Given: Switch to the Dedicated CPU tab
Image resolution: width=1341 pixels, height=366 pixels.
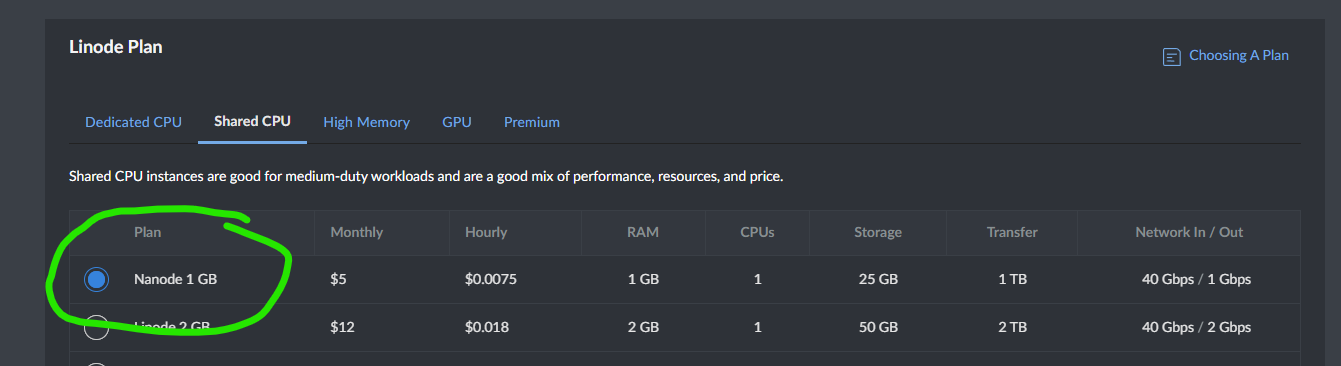Looking at the screenshot, I should click(x=133, y=122).
